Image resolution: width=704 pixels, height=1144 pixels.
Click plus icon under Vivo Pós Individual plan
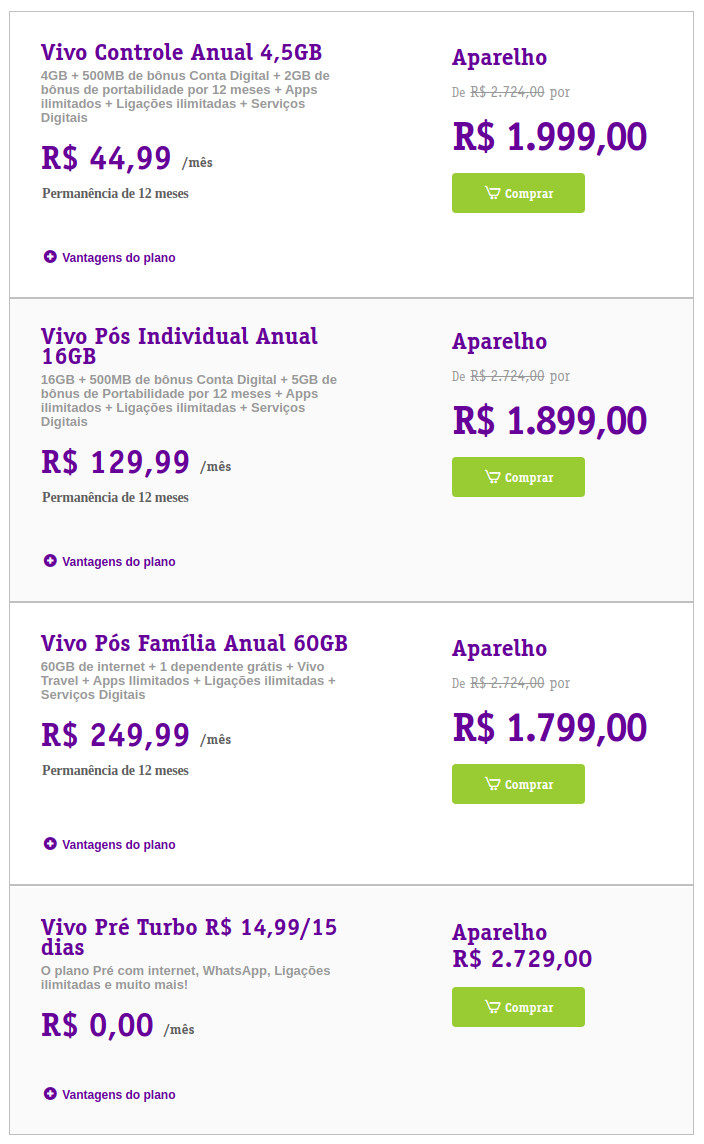50,561
